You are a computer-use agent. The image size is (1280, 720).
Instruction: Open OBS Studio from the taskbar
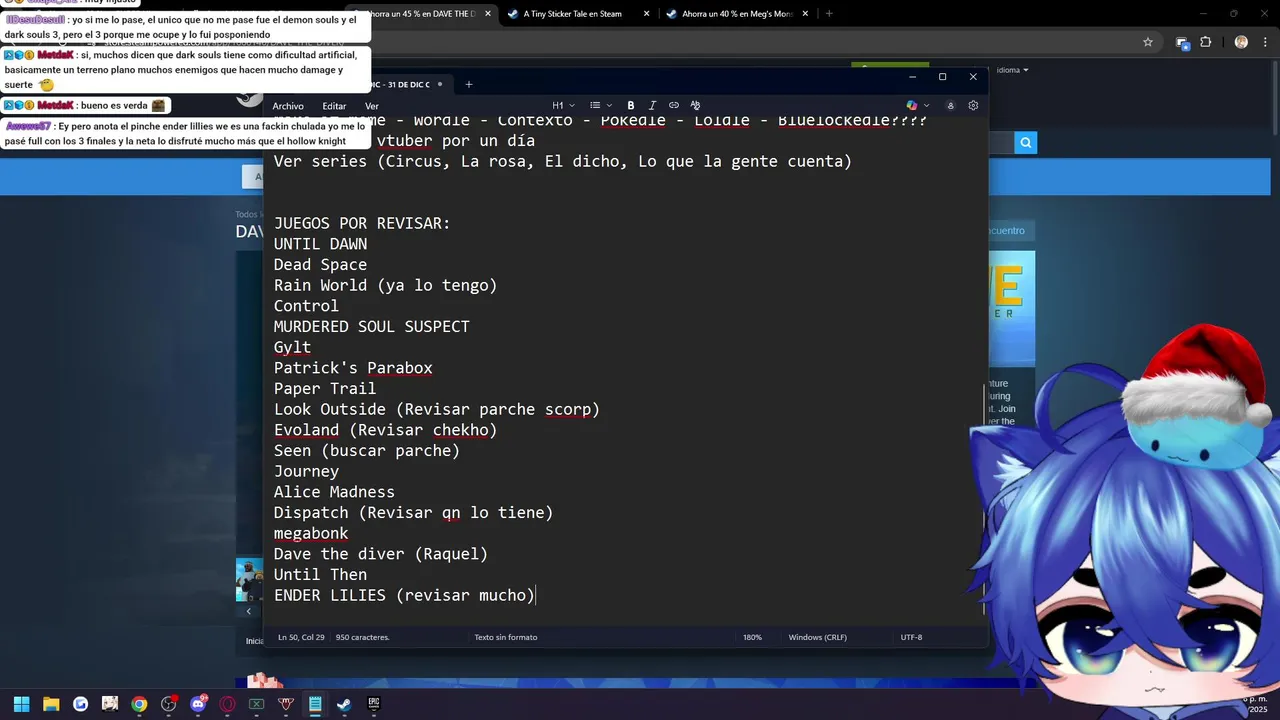pyautogui.click(x=169, y=704)
